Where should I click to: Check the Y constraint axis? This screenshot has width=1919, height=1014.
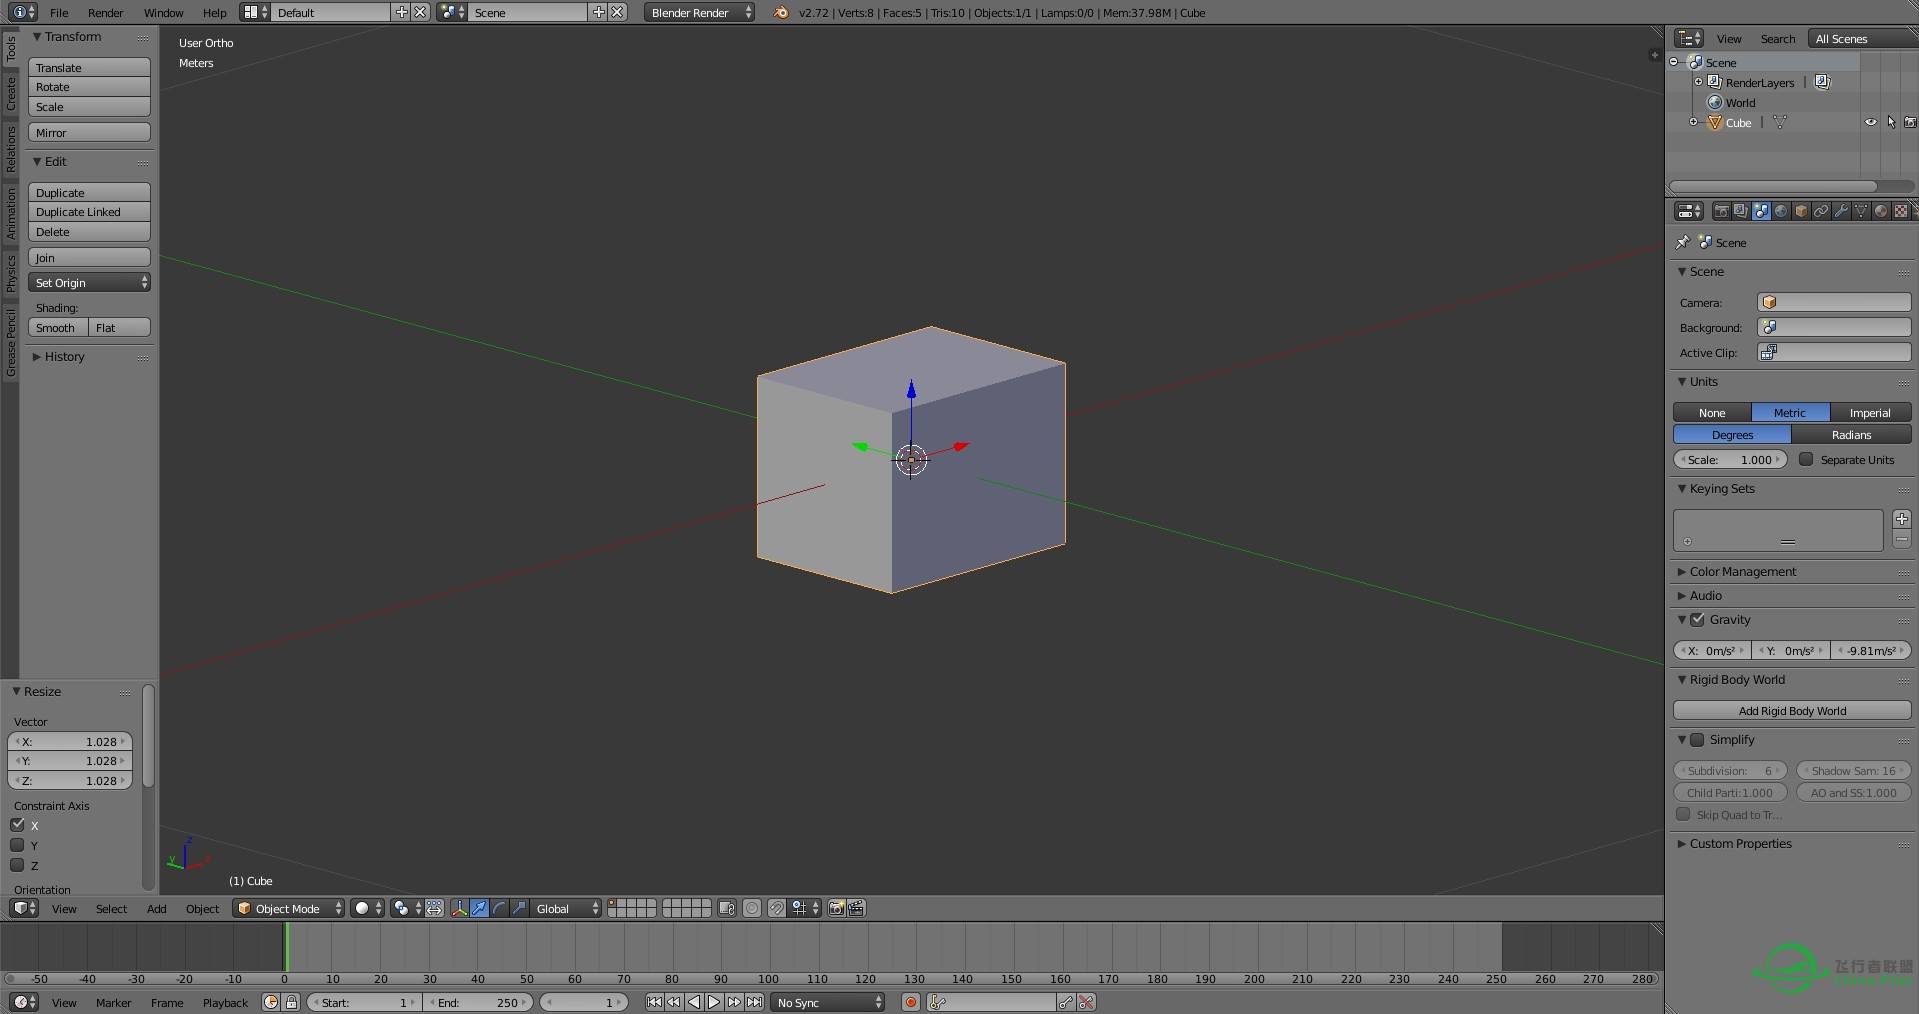pos(17,845)
